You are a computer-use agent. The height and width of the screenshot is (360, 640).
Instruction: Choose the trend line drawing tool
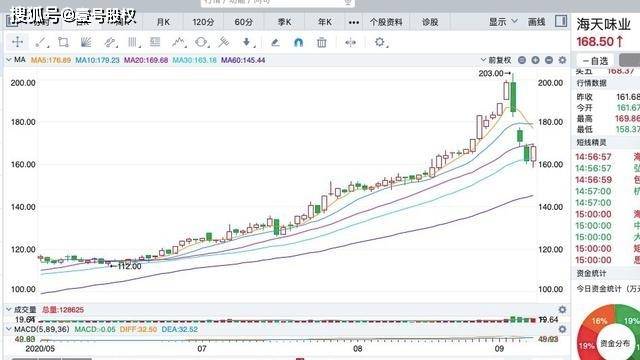pyautogui.click(x=42, y=42)
